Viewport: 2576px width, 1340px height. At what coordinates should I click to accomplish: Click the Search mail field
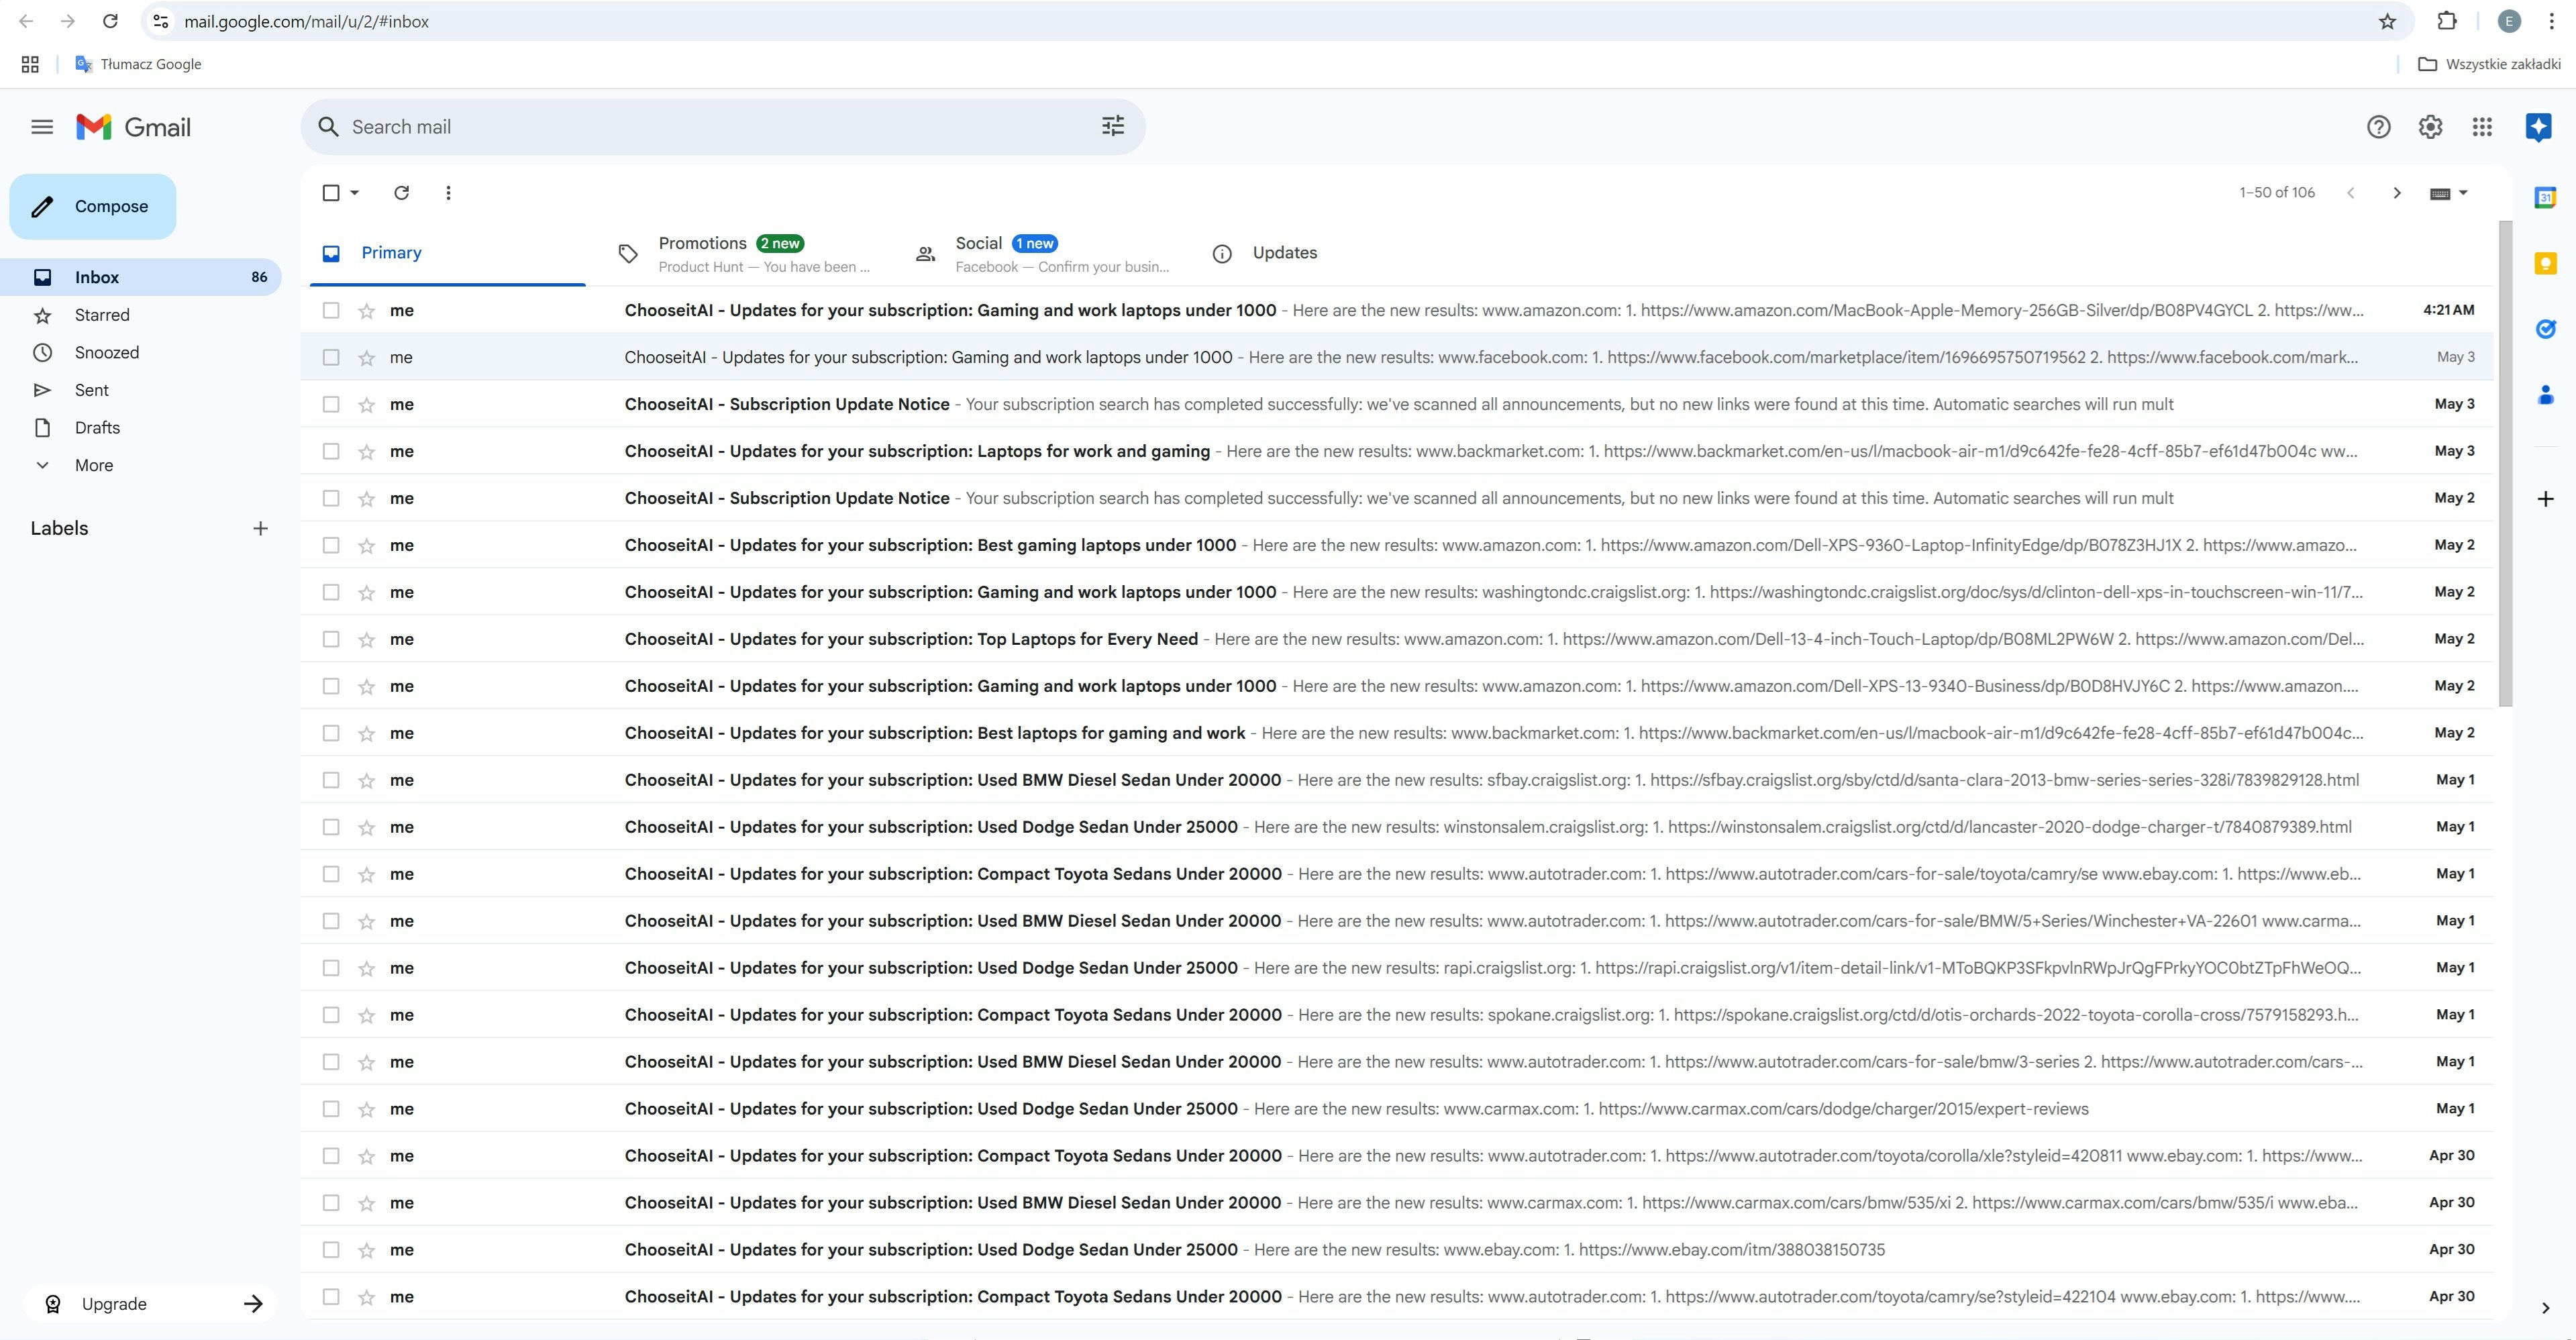point(700,127)
